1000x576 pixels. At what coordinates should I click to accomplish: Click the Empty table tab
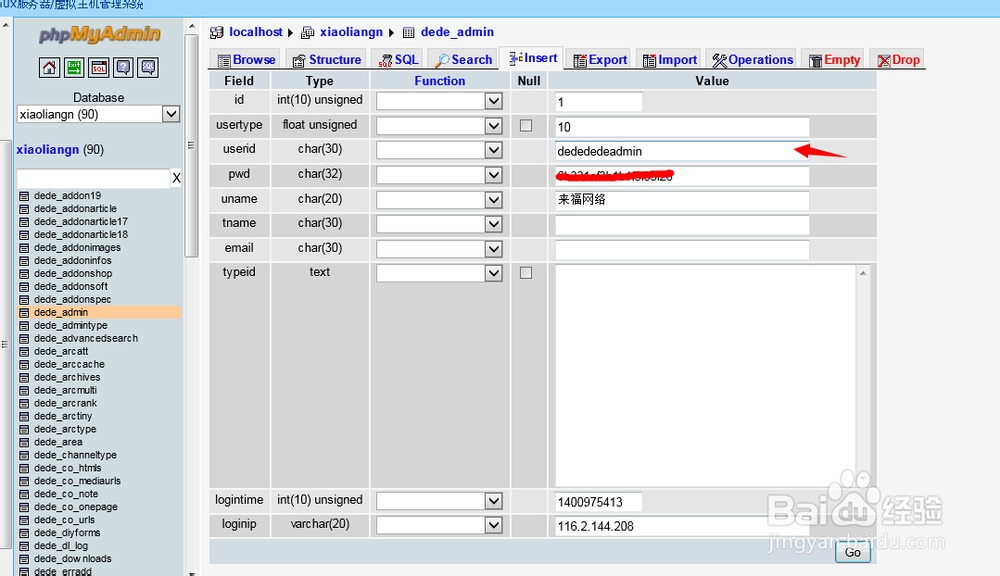(834, 60)
